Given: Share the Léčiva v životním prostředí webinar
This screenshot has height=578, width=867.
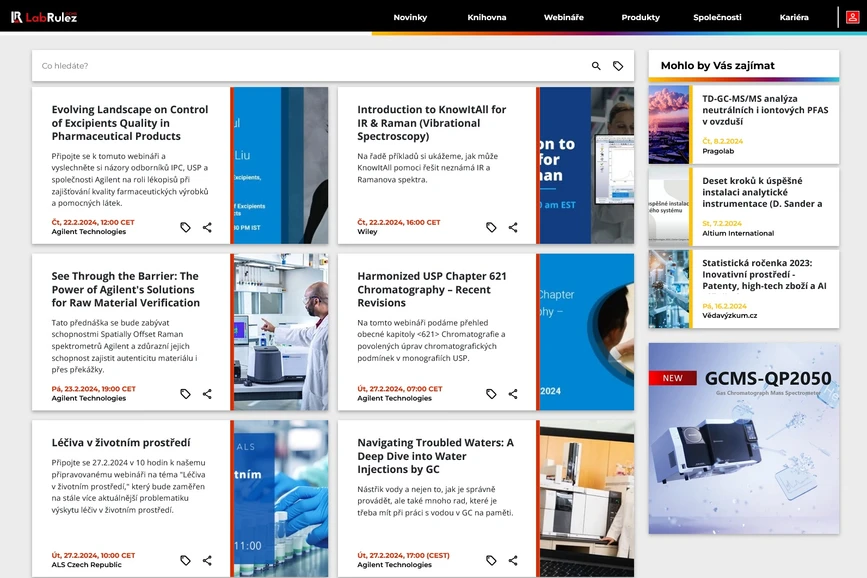Looking at the screenshot, I should 207,561.
